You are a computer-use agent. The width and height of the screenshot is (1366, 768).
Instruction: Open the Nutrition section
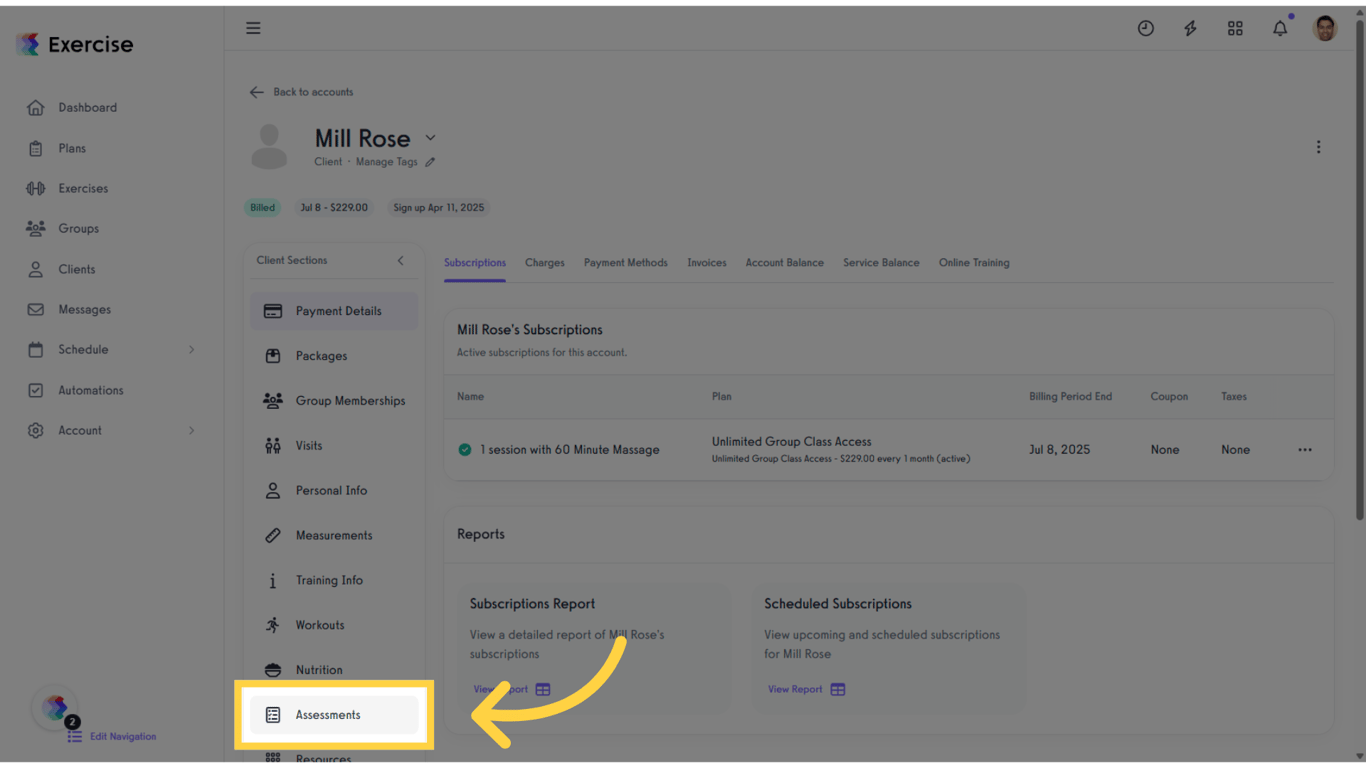pyautogui.click(x=320, y=669)
